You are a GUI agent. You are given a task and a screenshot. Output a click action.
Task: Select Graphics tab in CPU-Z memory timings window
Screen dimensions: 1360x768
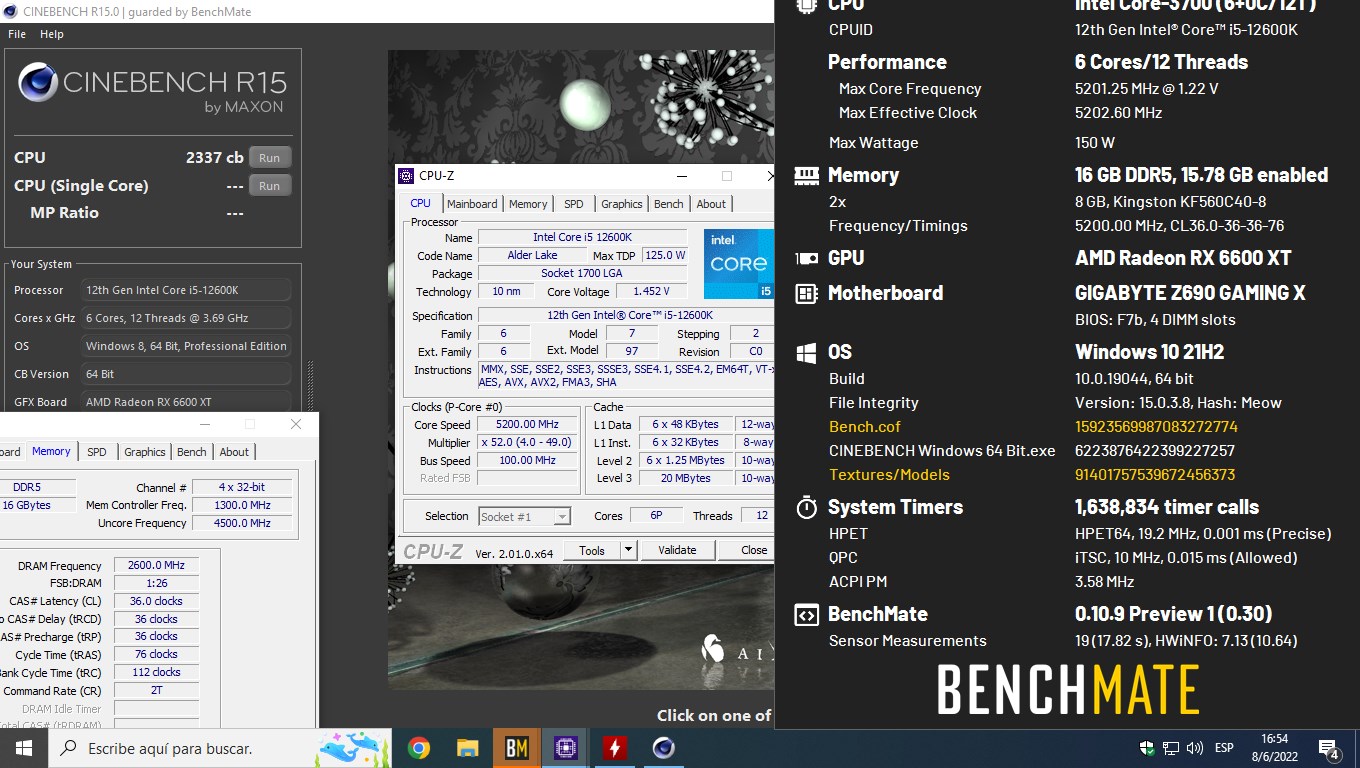coord(145,452)
